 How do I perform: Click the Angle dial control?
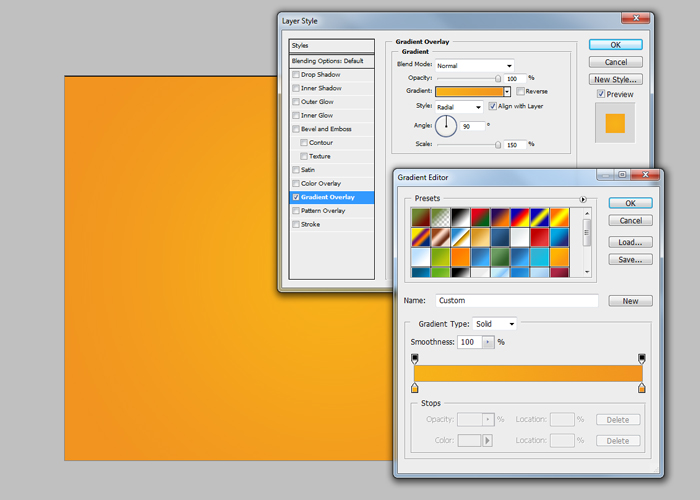pos(445,126)
